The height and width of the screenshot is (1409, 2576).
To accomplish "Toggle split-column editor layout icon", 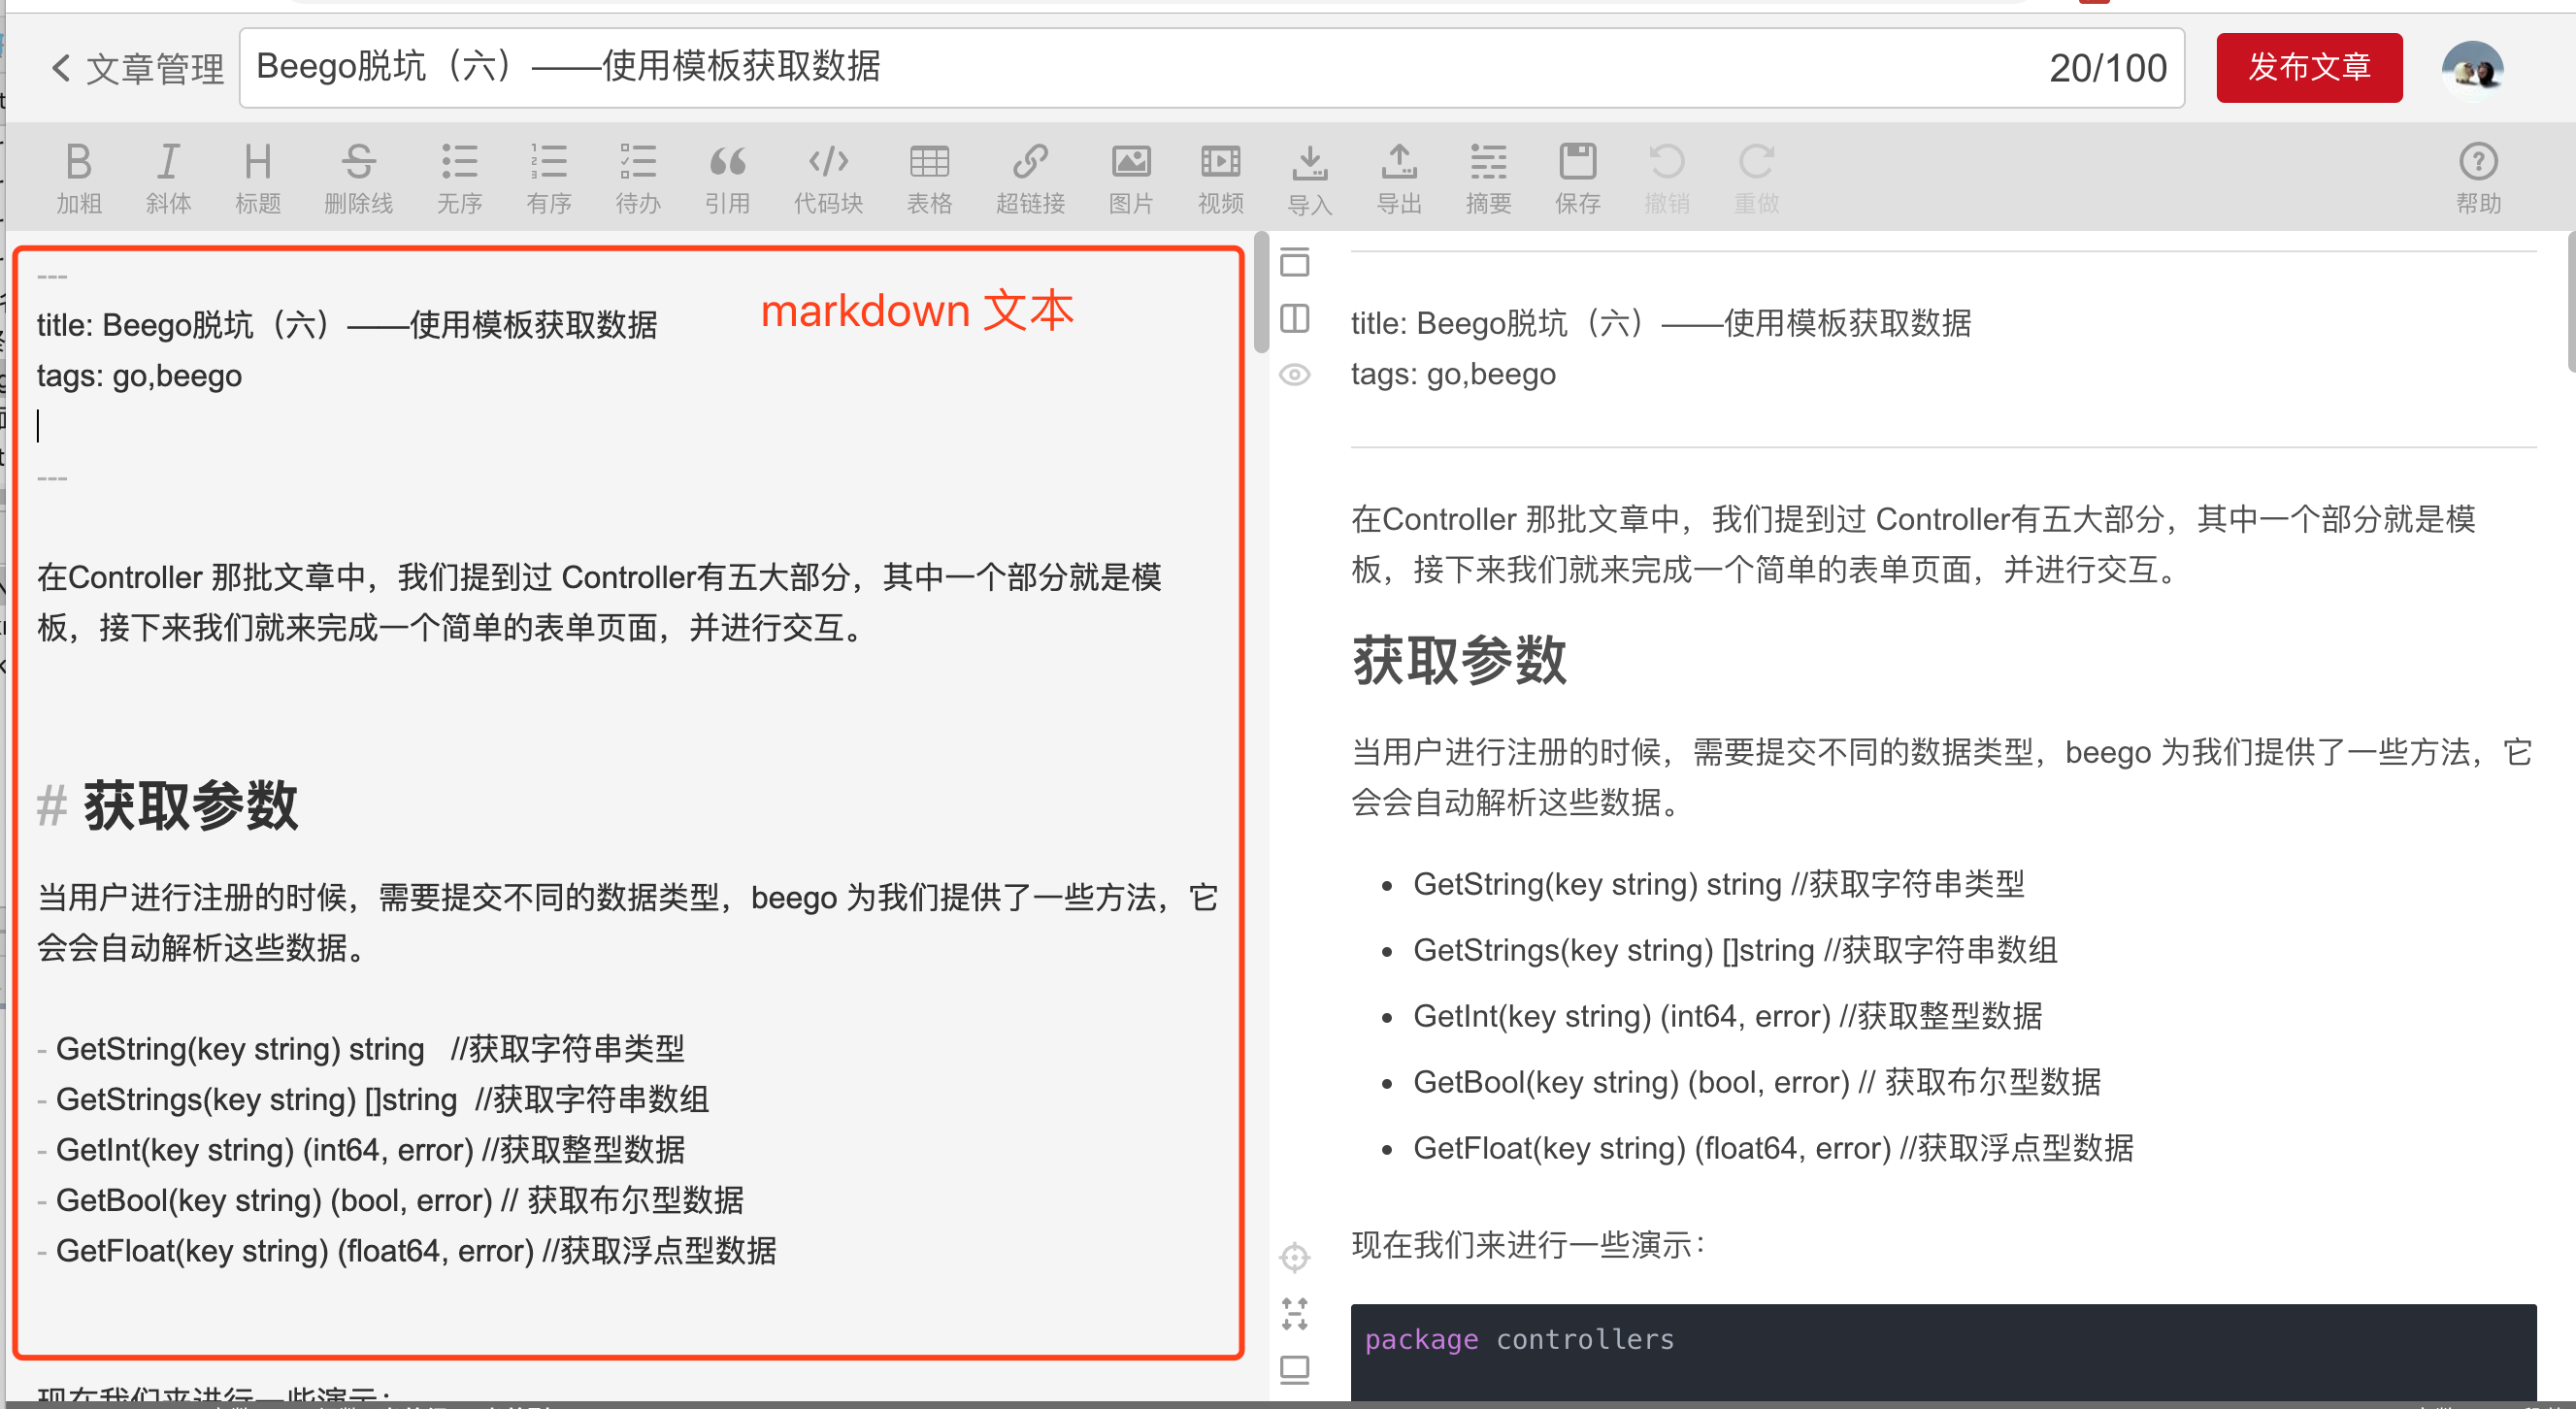I will 1294,319.
